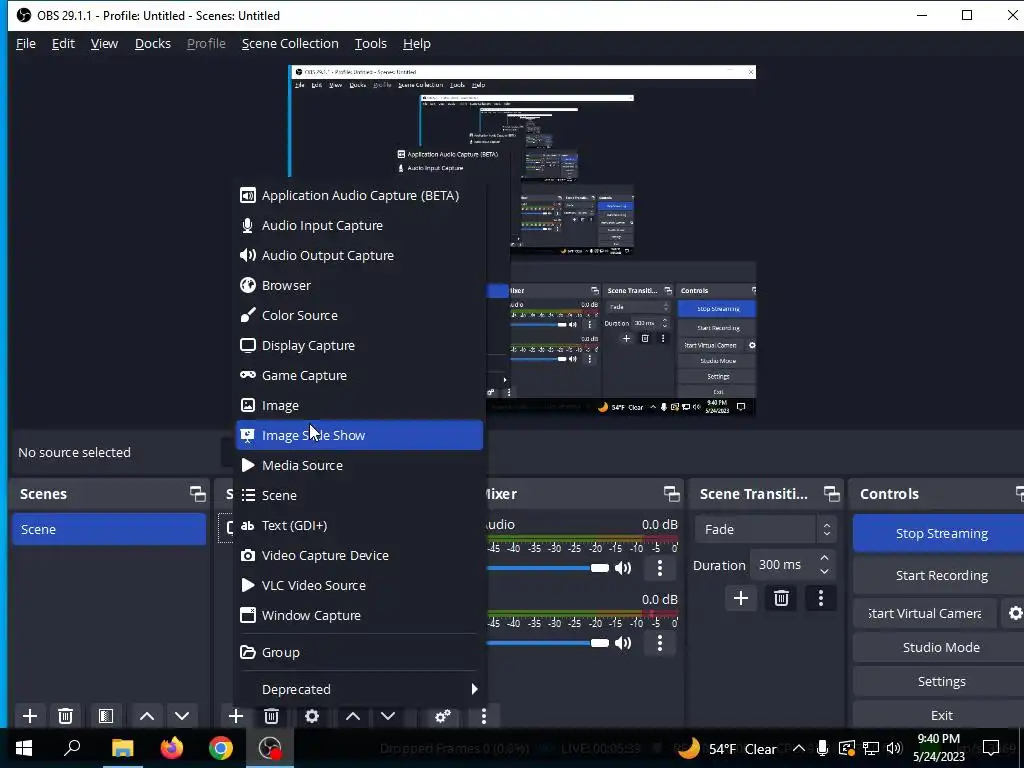Launch Google Chrome from the taskbar
This screenshot has height=768, width=1024.
[x=221, y=748]
